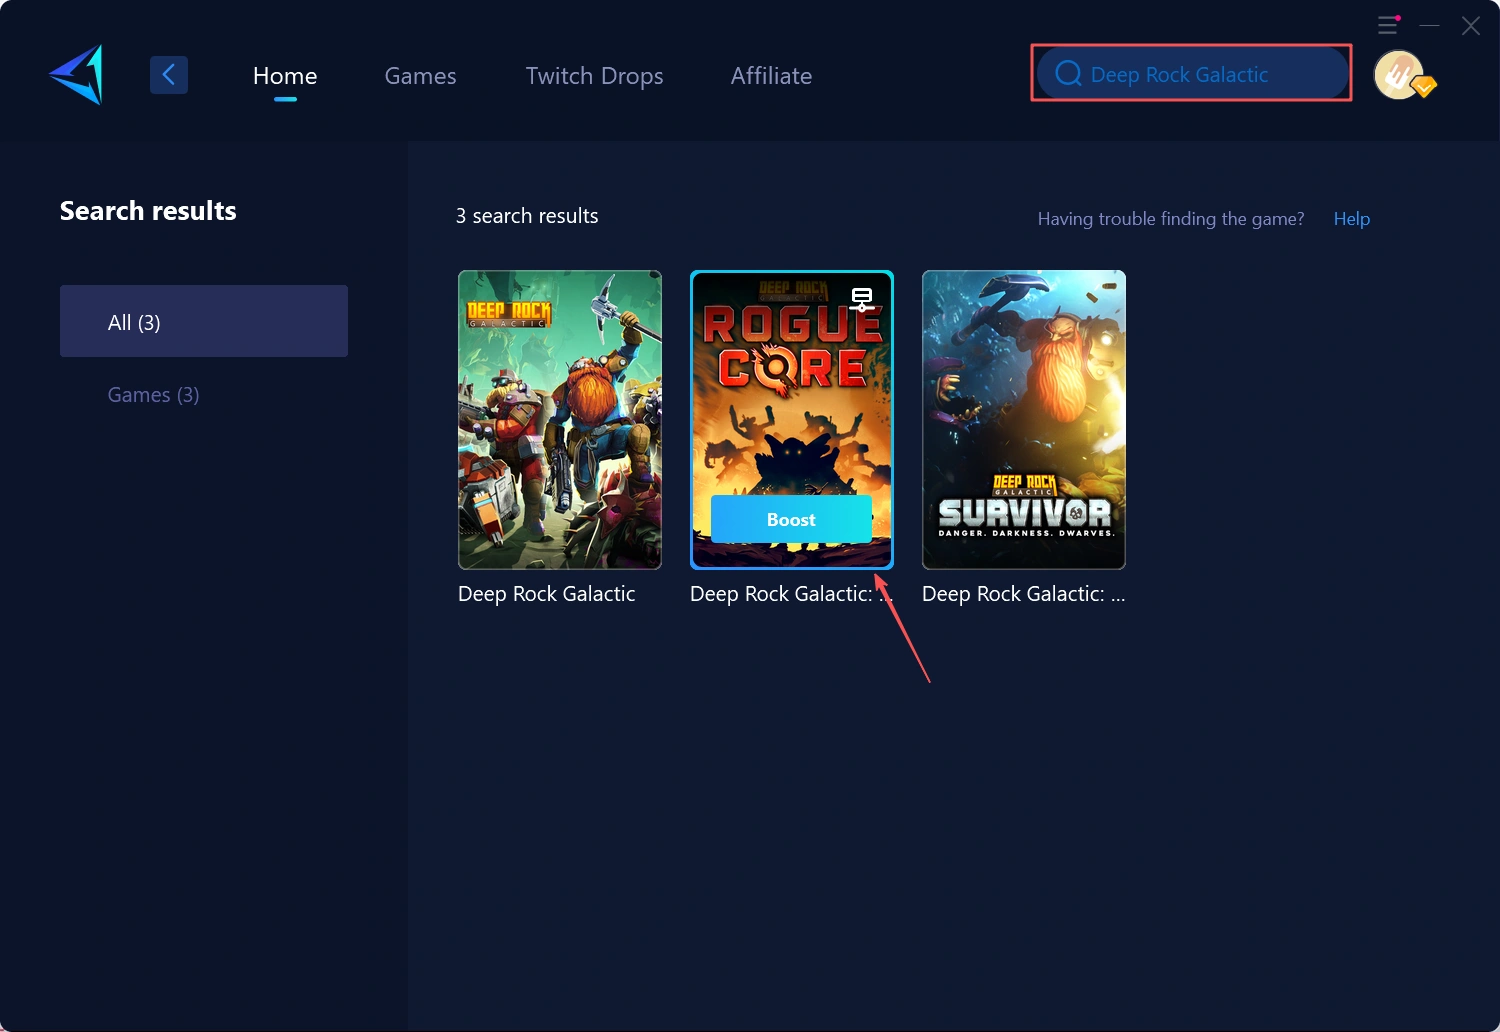Click the search magnifier icon
This screenshot has height=1032, width=1500.
tap(1068, 74)
